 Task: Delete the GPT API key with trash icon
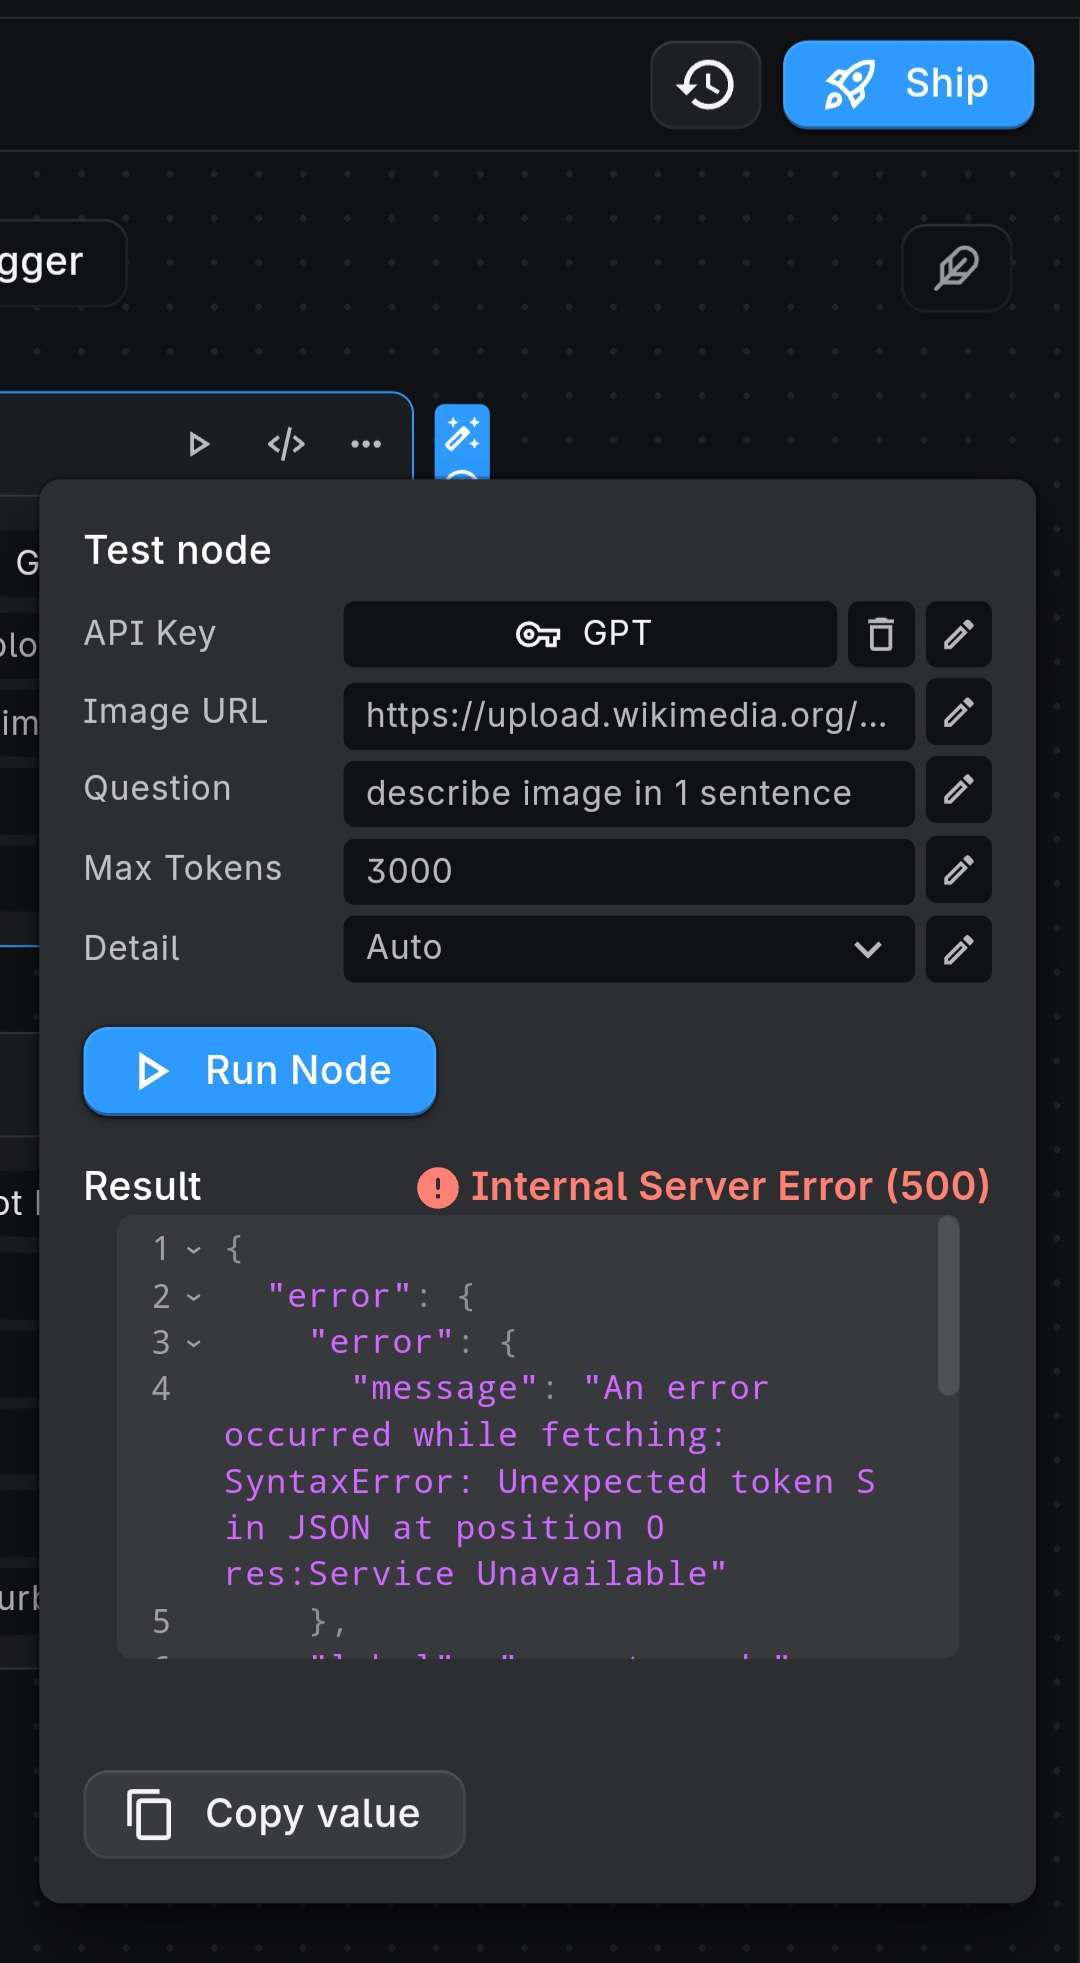pyautogui.click(x=880, y=634)
